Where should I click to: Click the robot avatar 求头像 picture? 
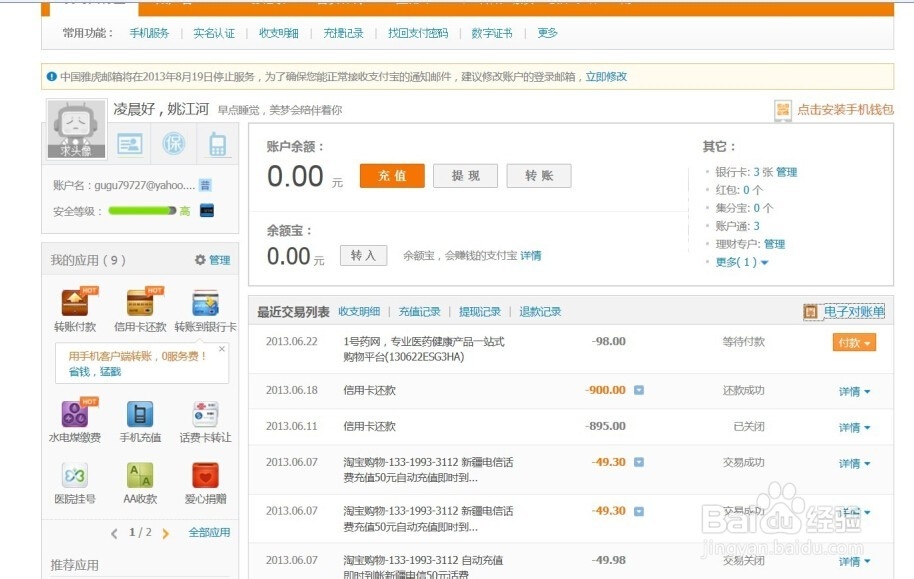[x=76, y=129]
